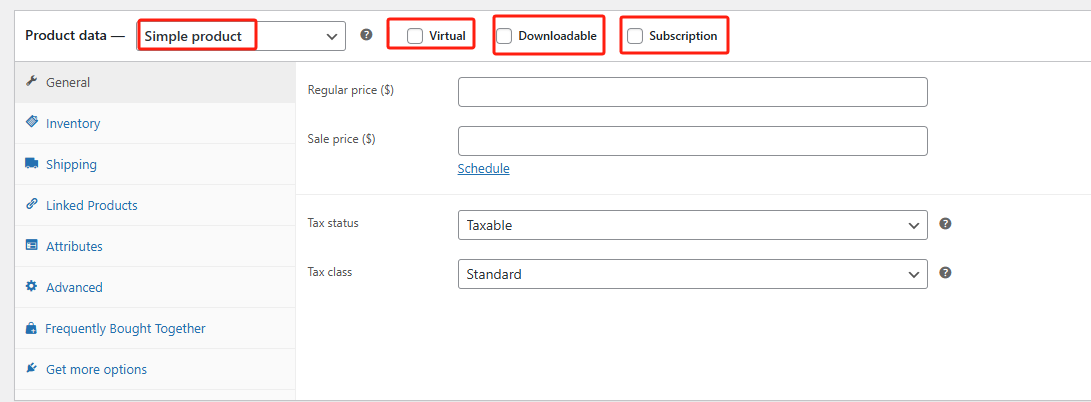Expand the Tax status dropdown
The image size is (1091, 402).
click(x=692, y=225)
